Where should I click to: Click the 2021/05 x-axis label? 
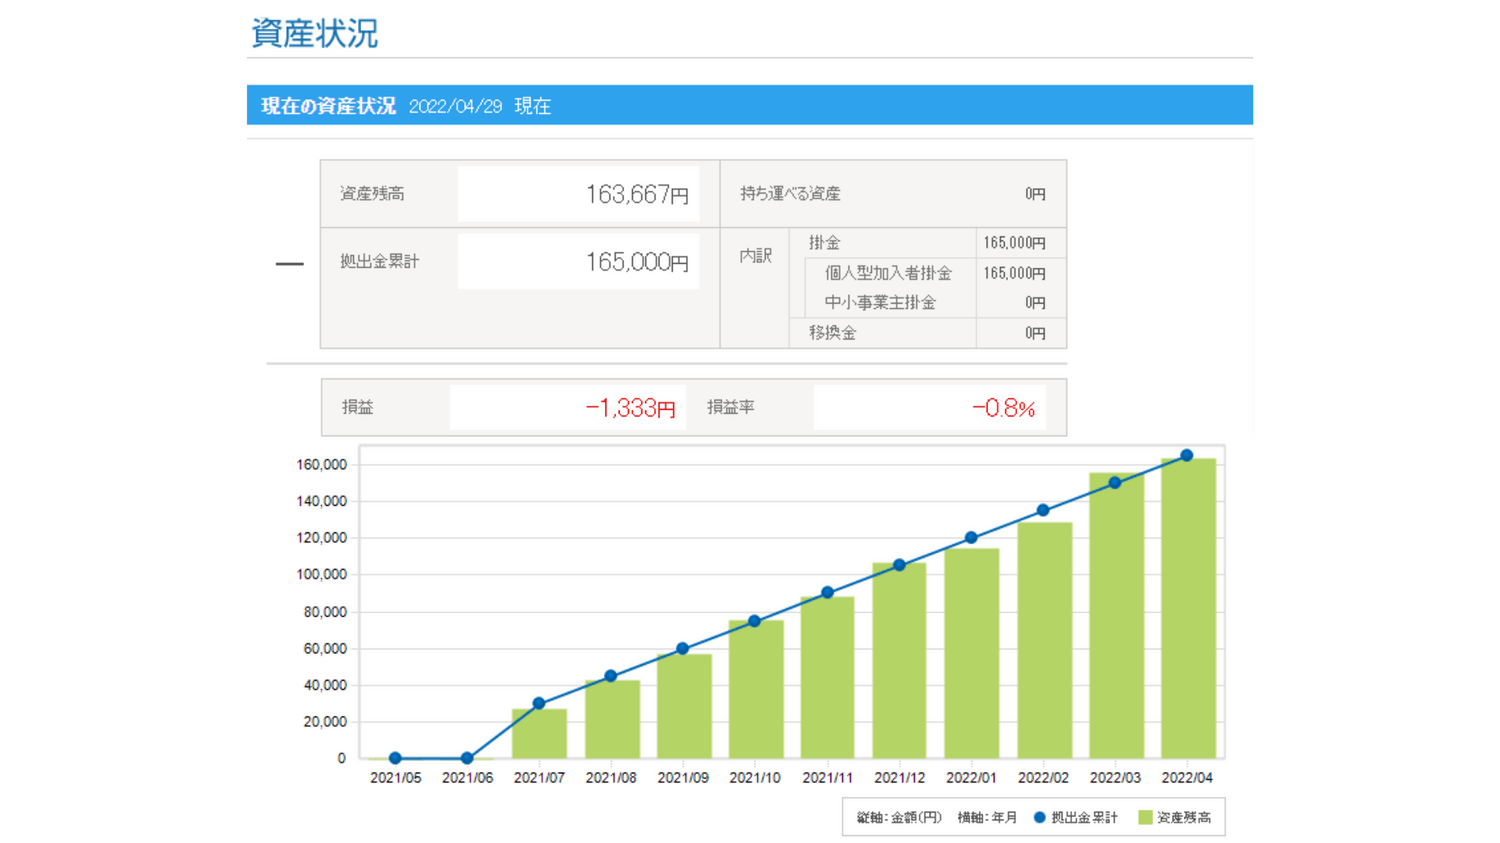coord(395,778)
